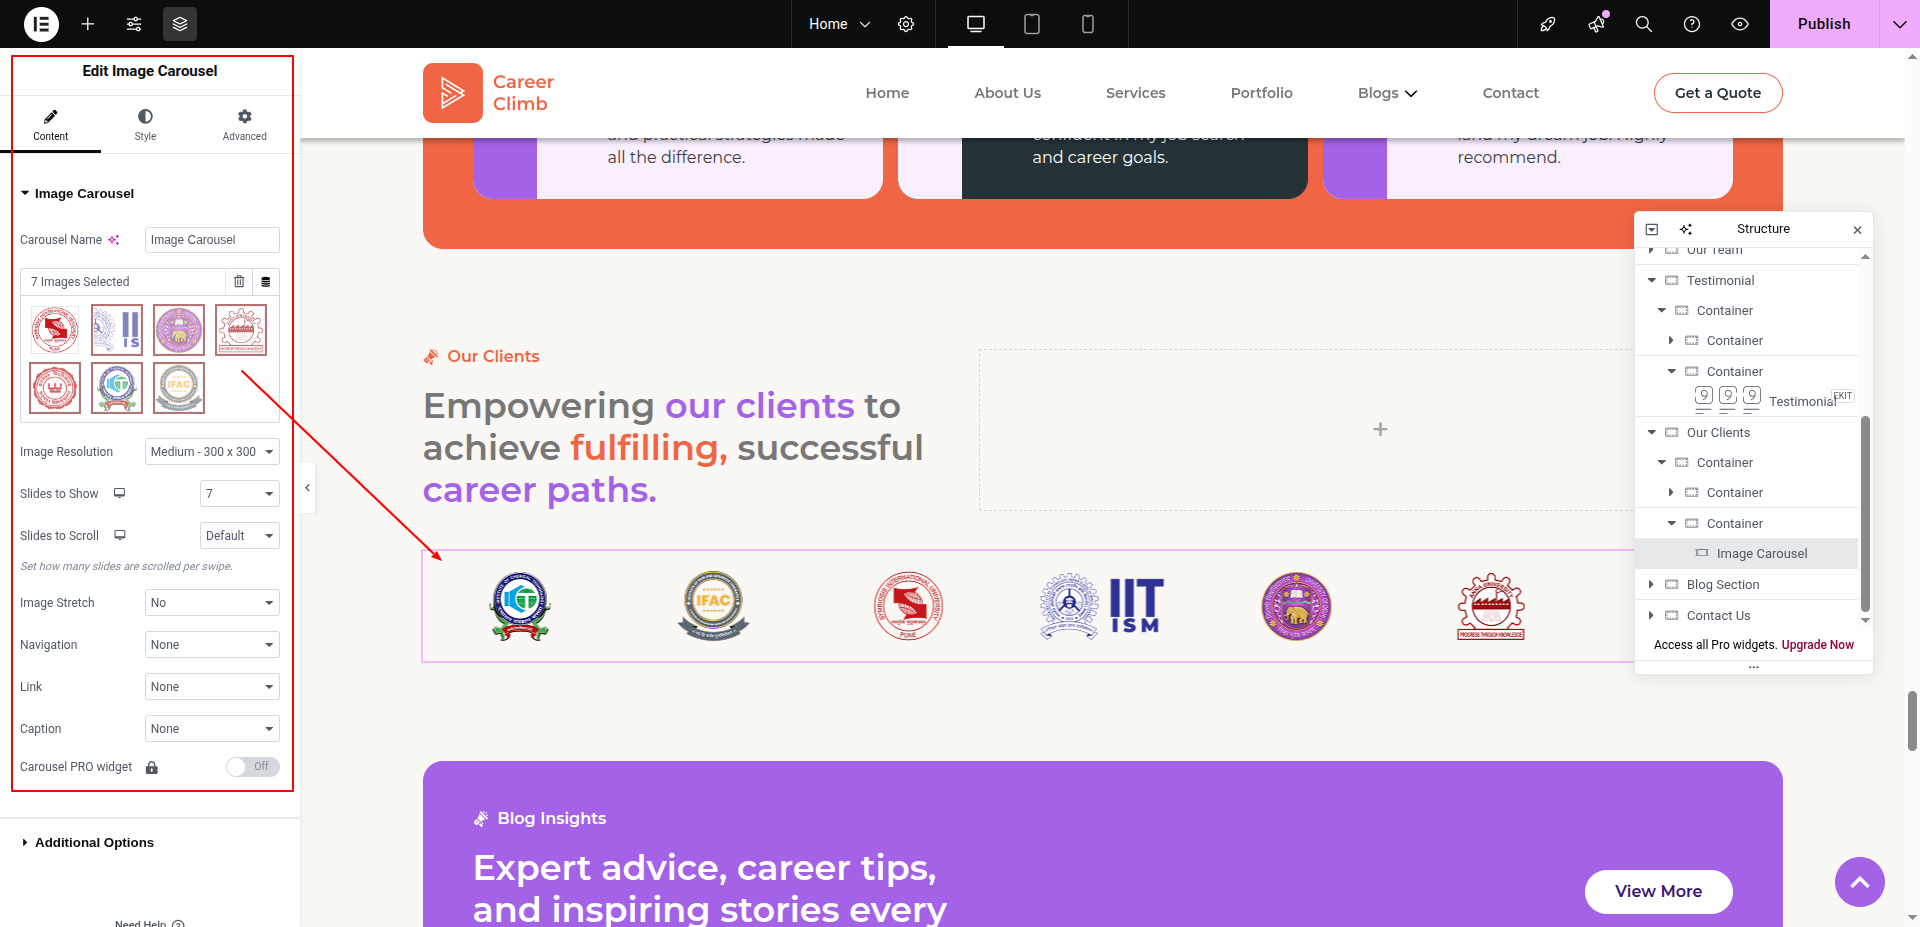1920x927 pixels.
Task: Switch to tablet view icon
Action: coord(1032,24)
